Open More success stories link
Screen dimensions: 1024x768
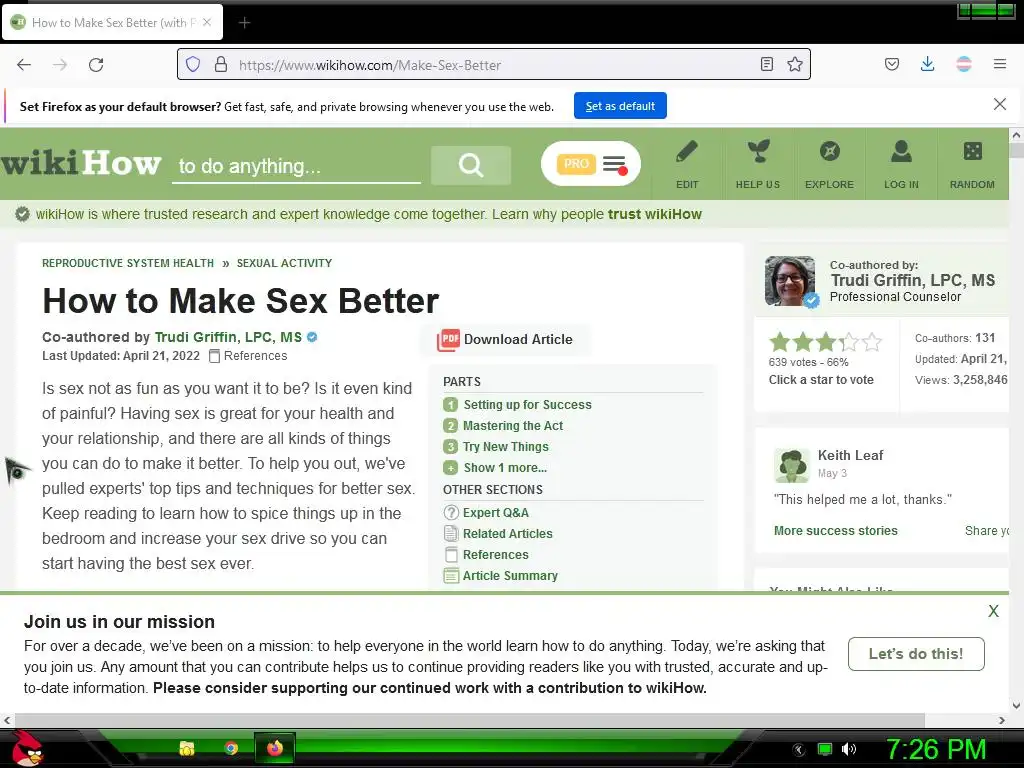pyautogui.click(x=835, y=531)
